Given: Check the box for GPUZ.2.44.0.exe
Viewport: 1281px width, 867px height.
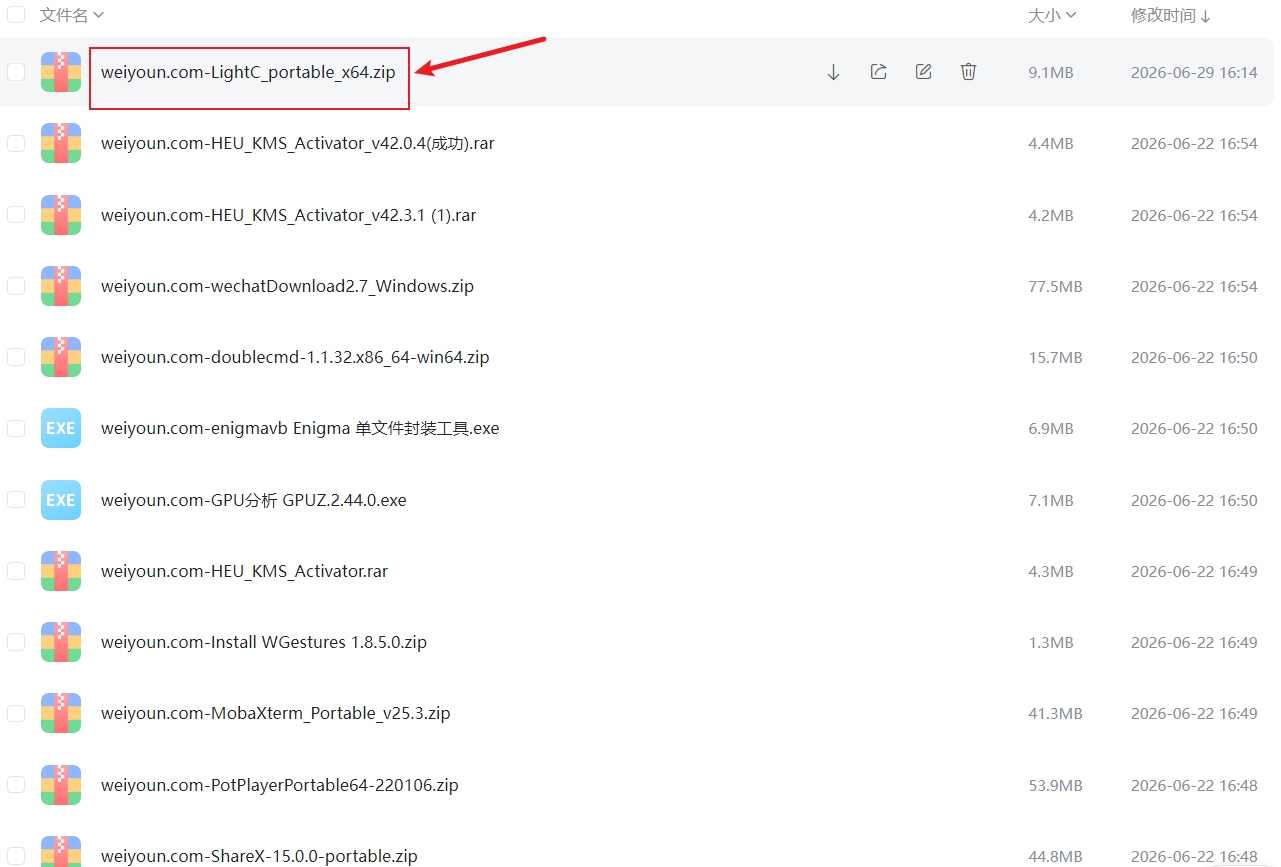Looking at the screenshot, I should pos(16,500).
